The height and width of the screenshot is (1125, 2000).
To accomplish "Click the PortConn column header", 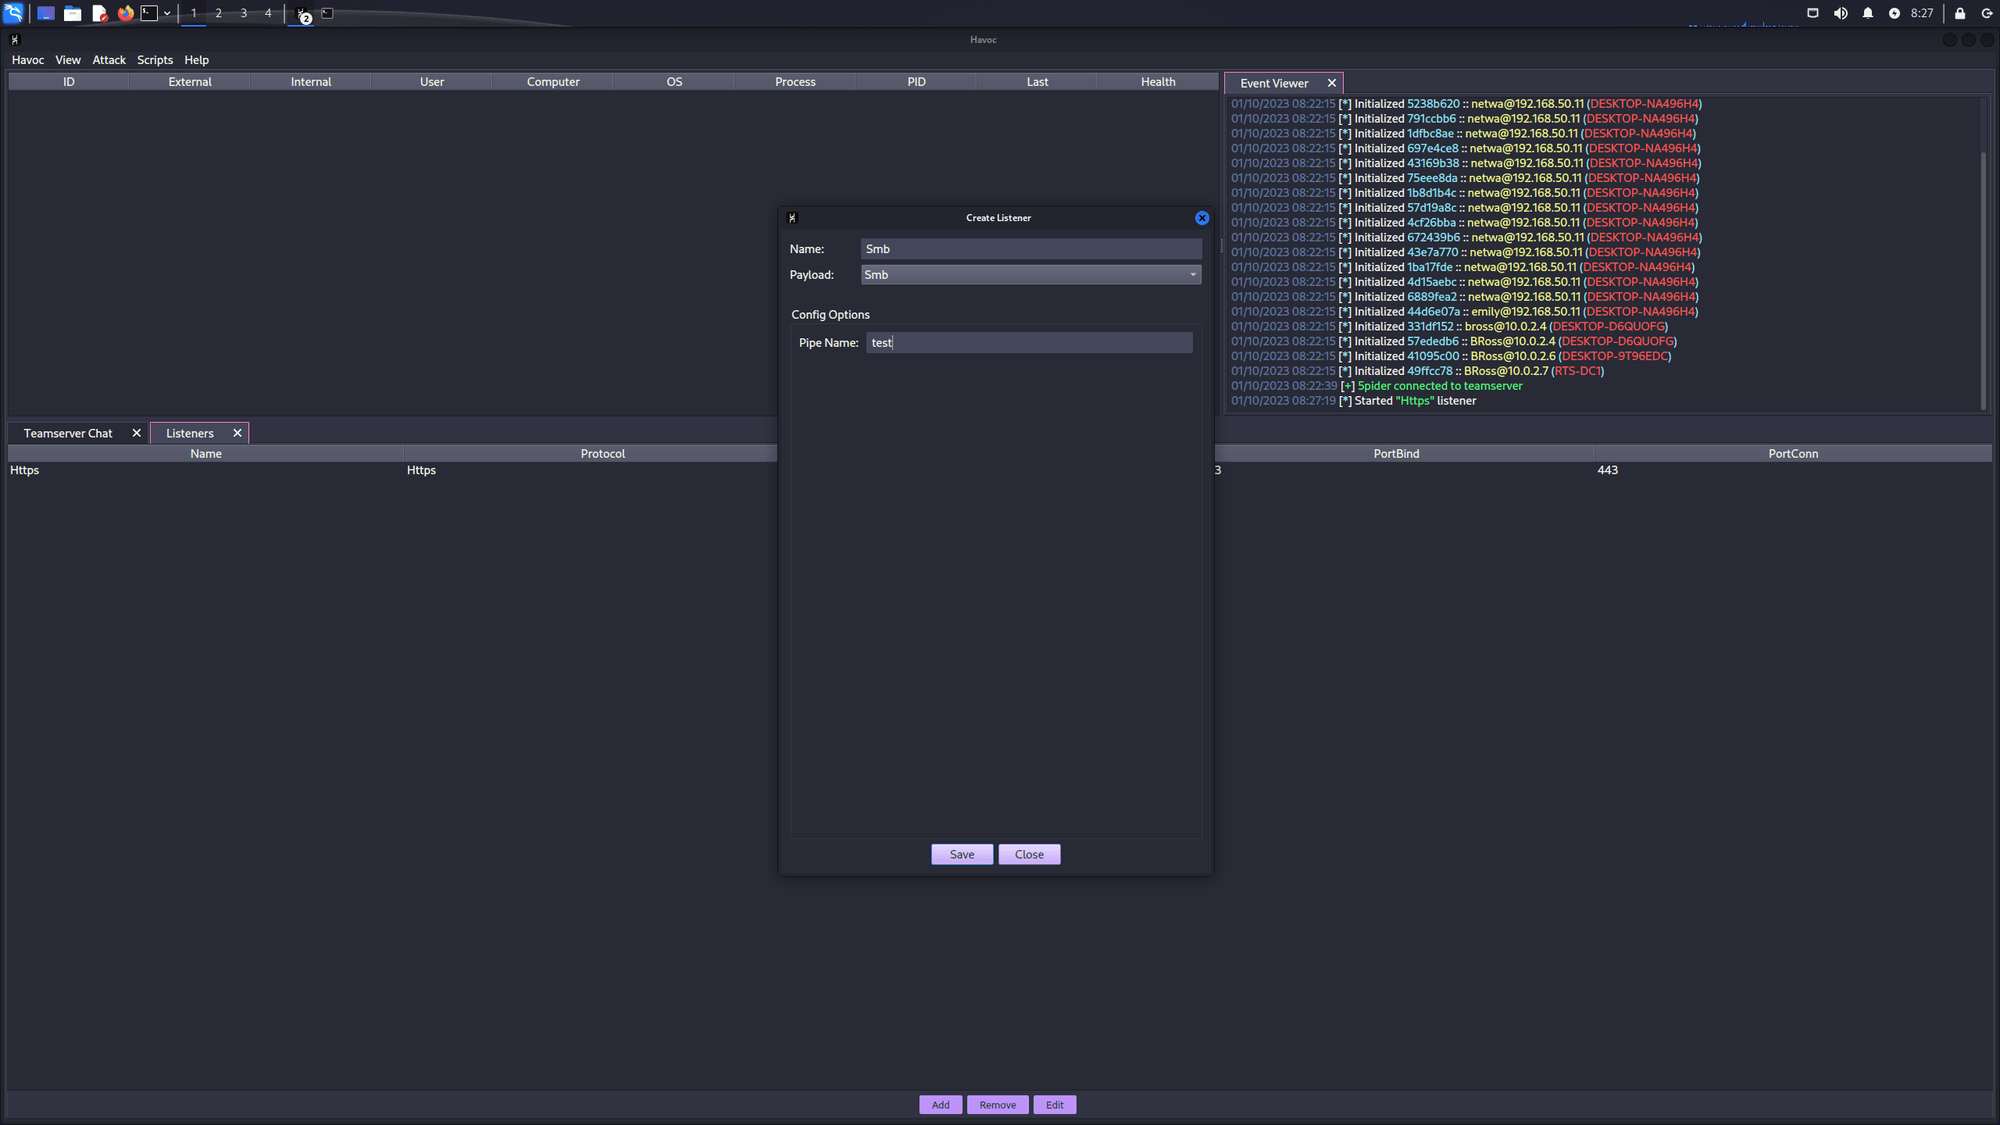I will pos(1793,454).
